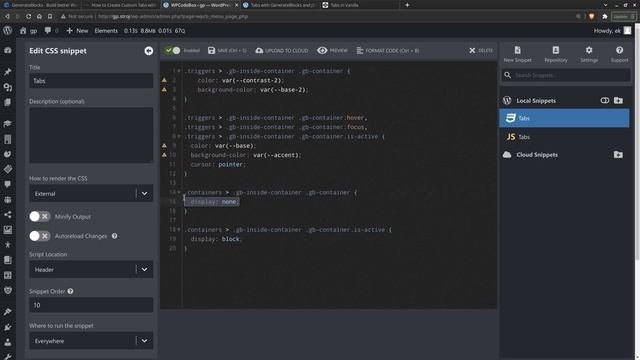Add new folder in Cloud Snippets
This screenshot has height=360, width=640.
[618, 155]
